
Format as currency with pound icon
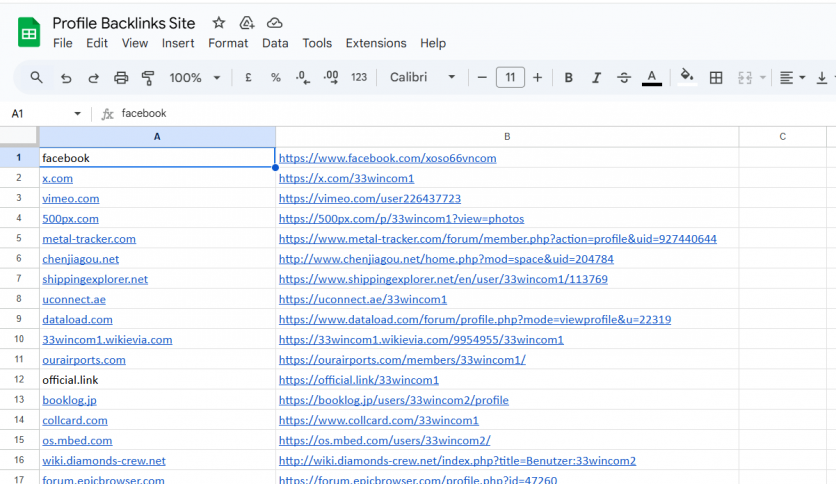pos(248,78)
